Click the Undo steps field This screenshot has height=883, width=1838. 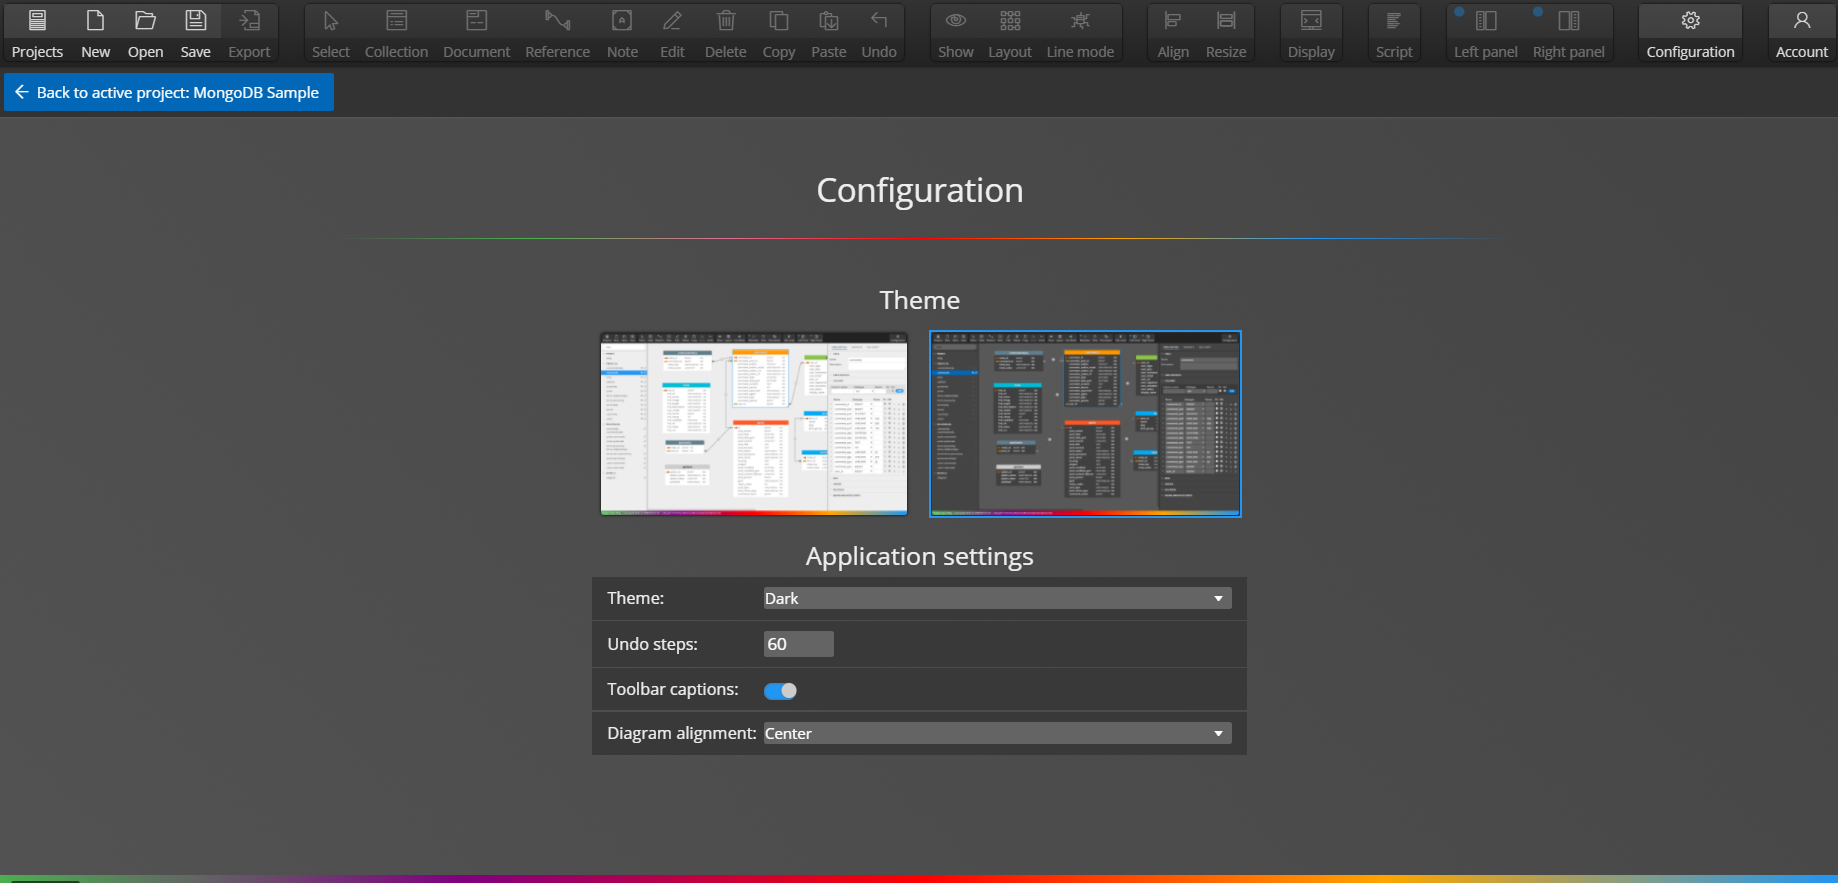[798, 644]
